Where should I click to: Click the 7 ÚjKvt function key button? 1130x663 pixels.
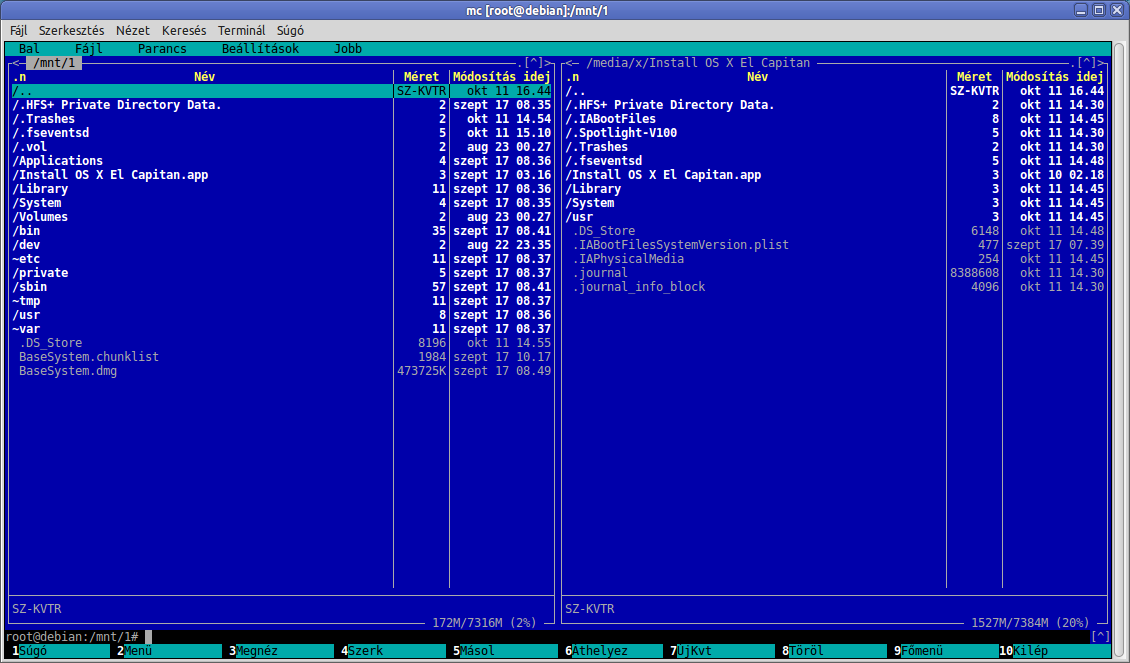pos(724,651)
